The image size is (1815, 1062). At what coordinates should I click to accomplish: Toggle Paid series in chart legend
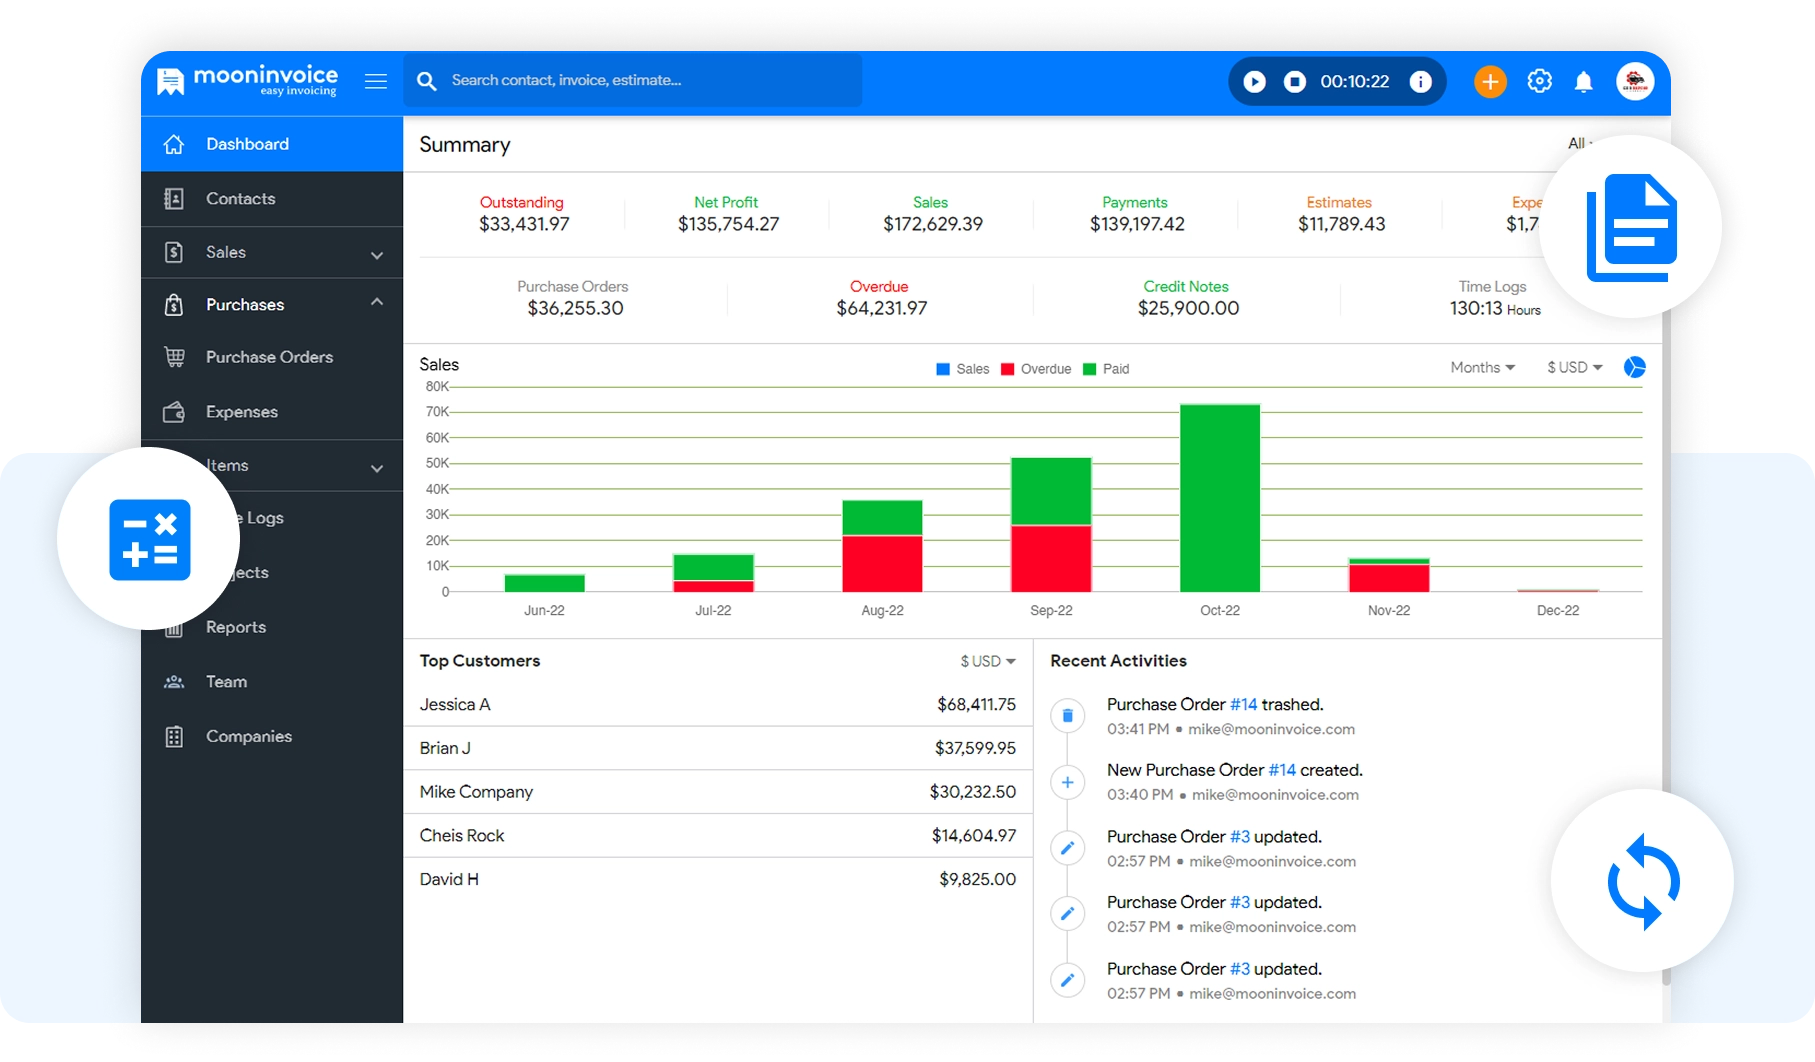click(1106, 369)
